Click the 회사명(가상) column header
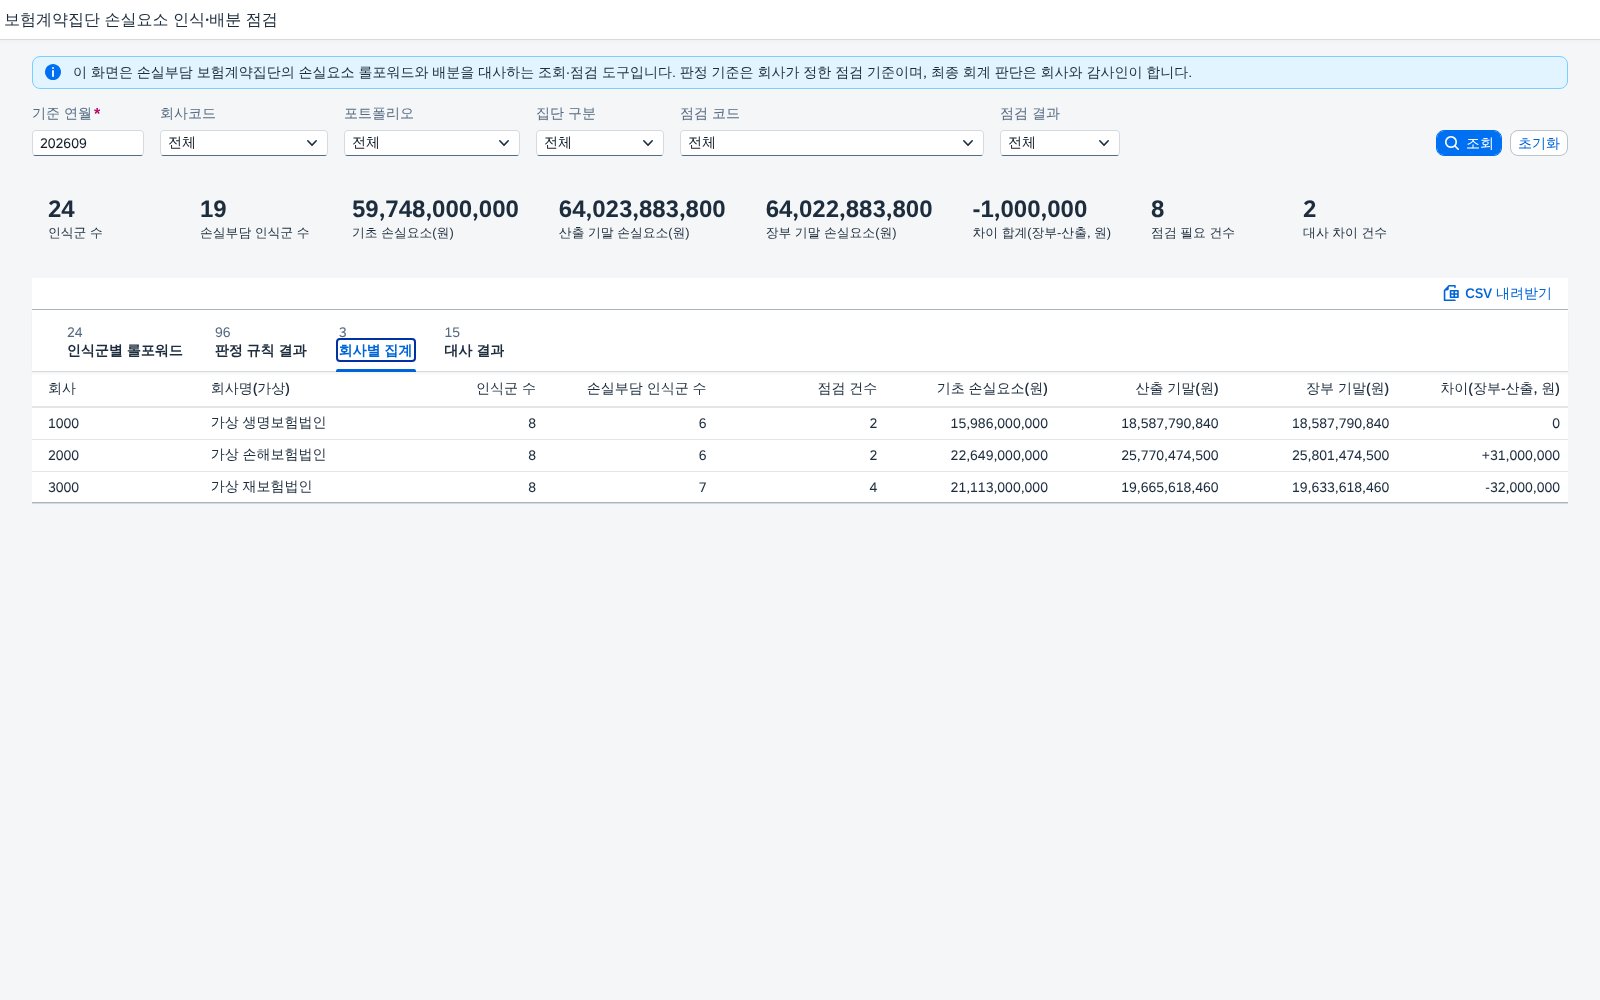This screenshot has height=1000, width=1600. point(250,389)
